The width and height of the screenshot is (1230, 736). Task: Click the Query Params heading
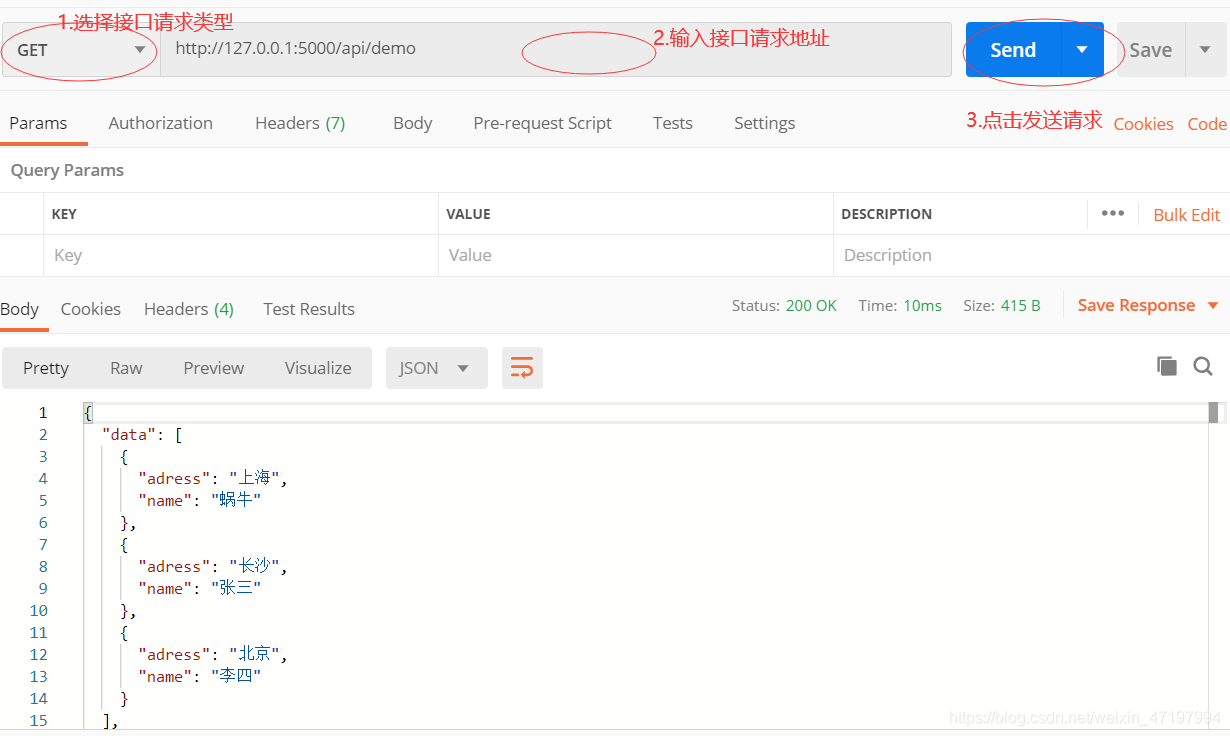67,170
